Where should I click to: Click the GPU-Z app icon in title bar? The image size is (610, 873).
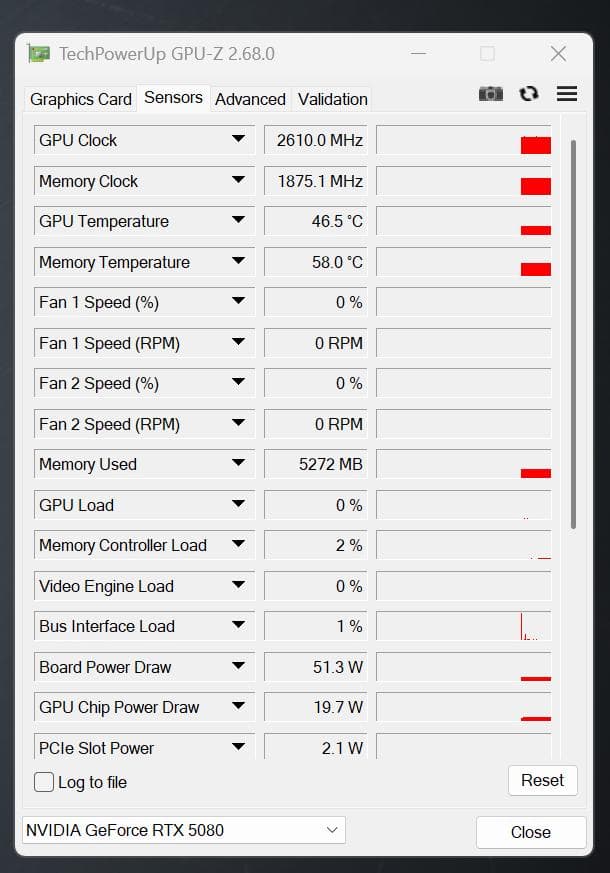tap(39, 53)
